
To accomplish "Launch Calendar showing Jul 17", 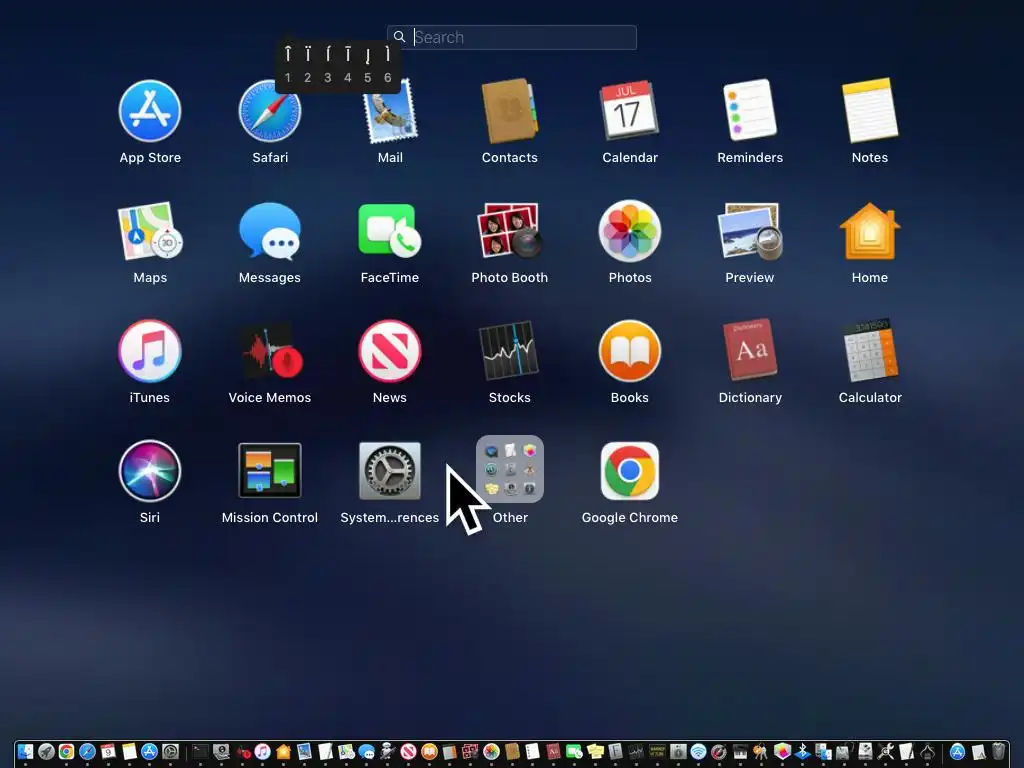I will click(x=630, y=112).
